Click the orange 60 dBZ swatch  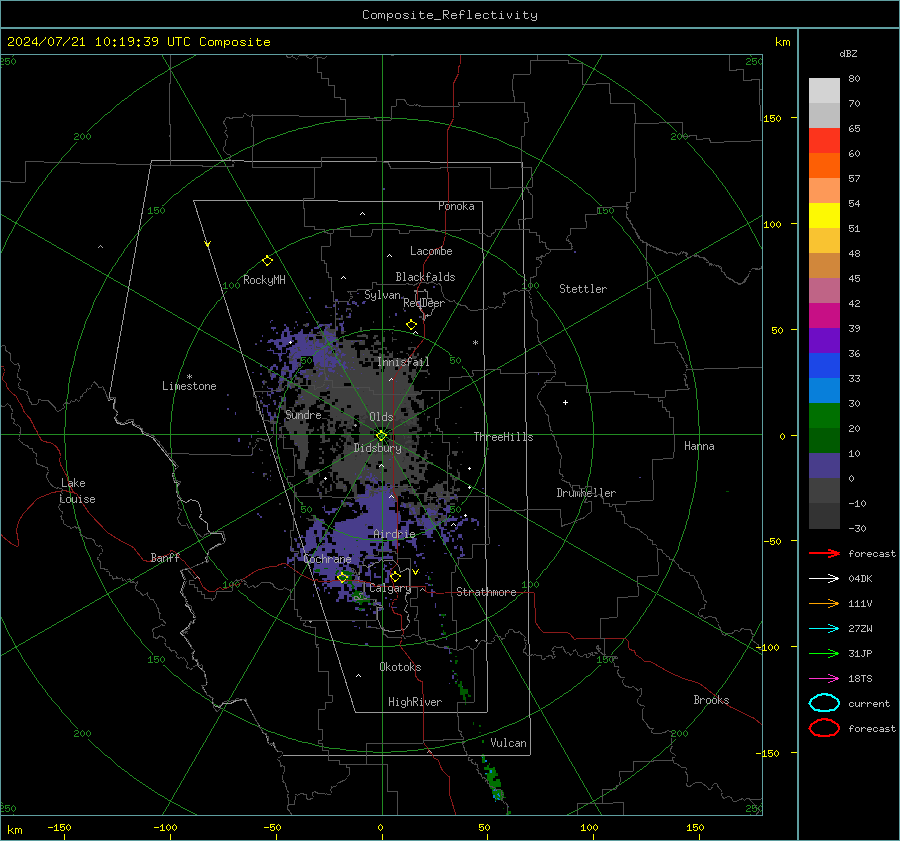coord(824,165)
